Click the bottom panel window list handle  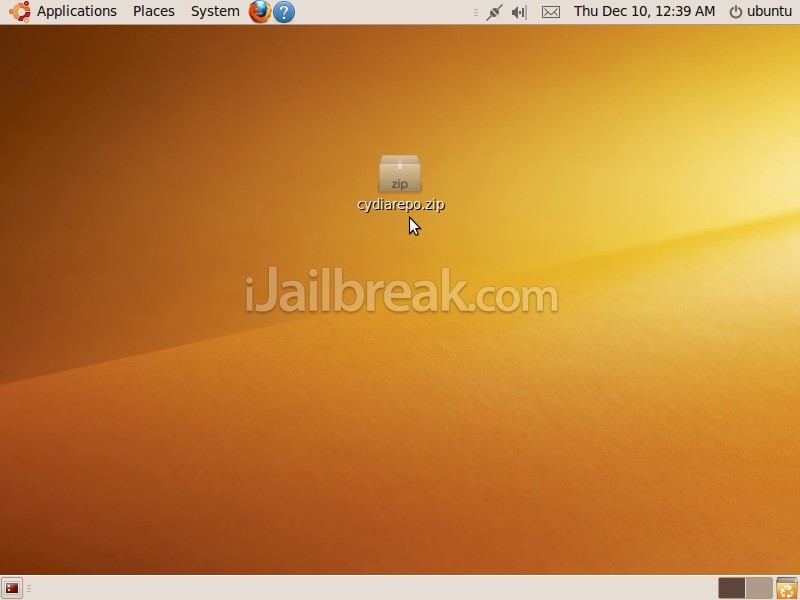tap(29, 588)
